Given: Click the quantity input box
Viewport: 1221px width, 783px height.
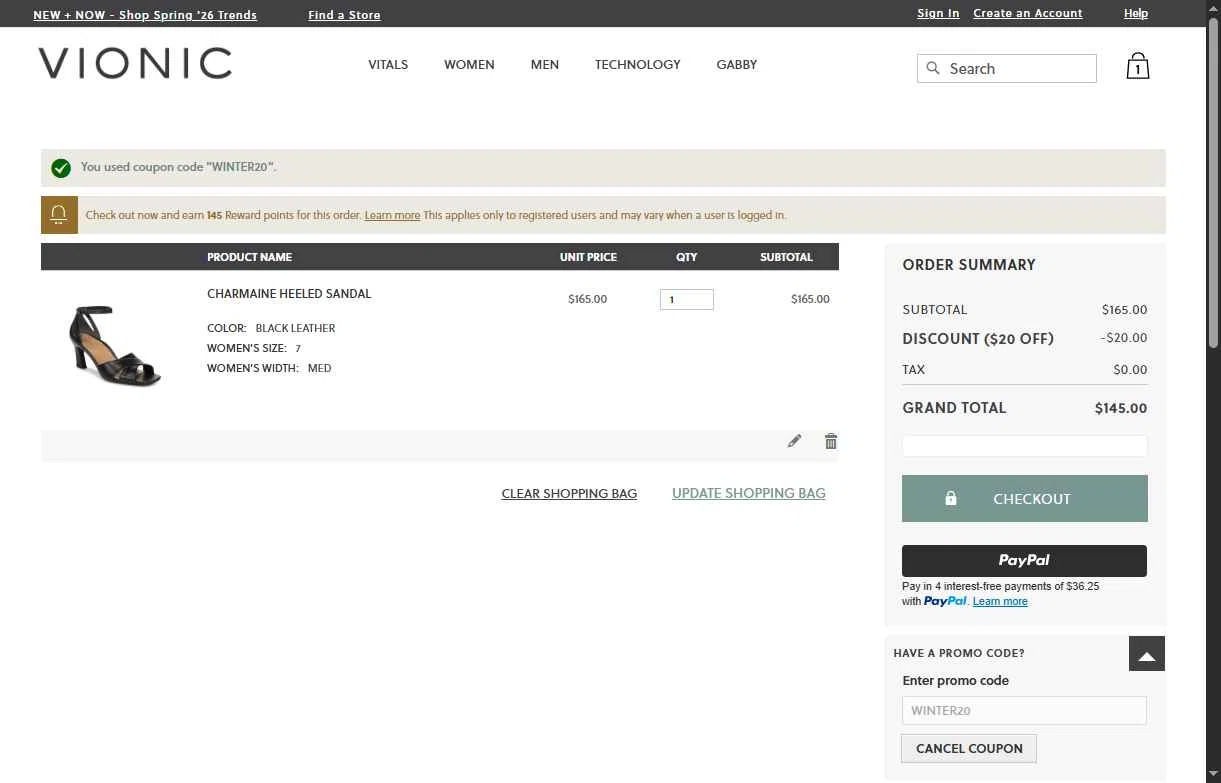Looking at the screenshot, I should [x=687, y=299].
